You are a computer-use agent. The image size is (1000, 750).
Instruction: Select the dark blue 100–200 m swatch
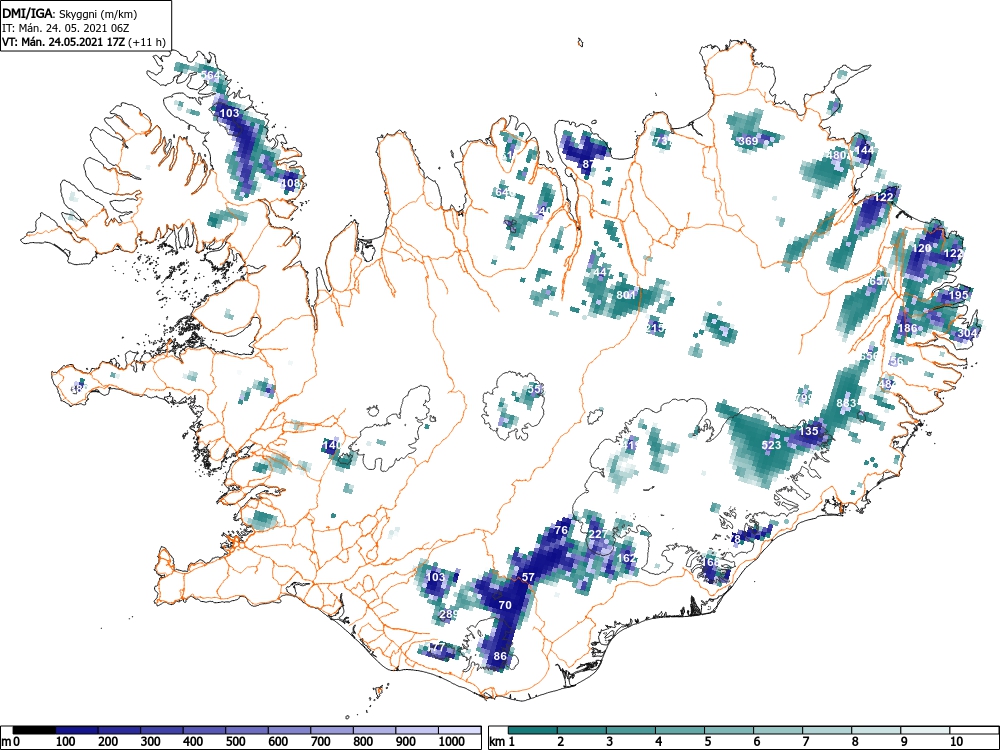(77, 730)
